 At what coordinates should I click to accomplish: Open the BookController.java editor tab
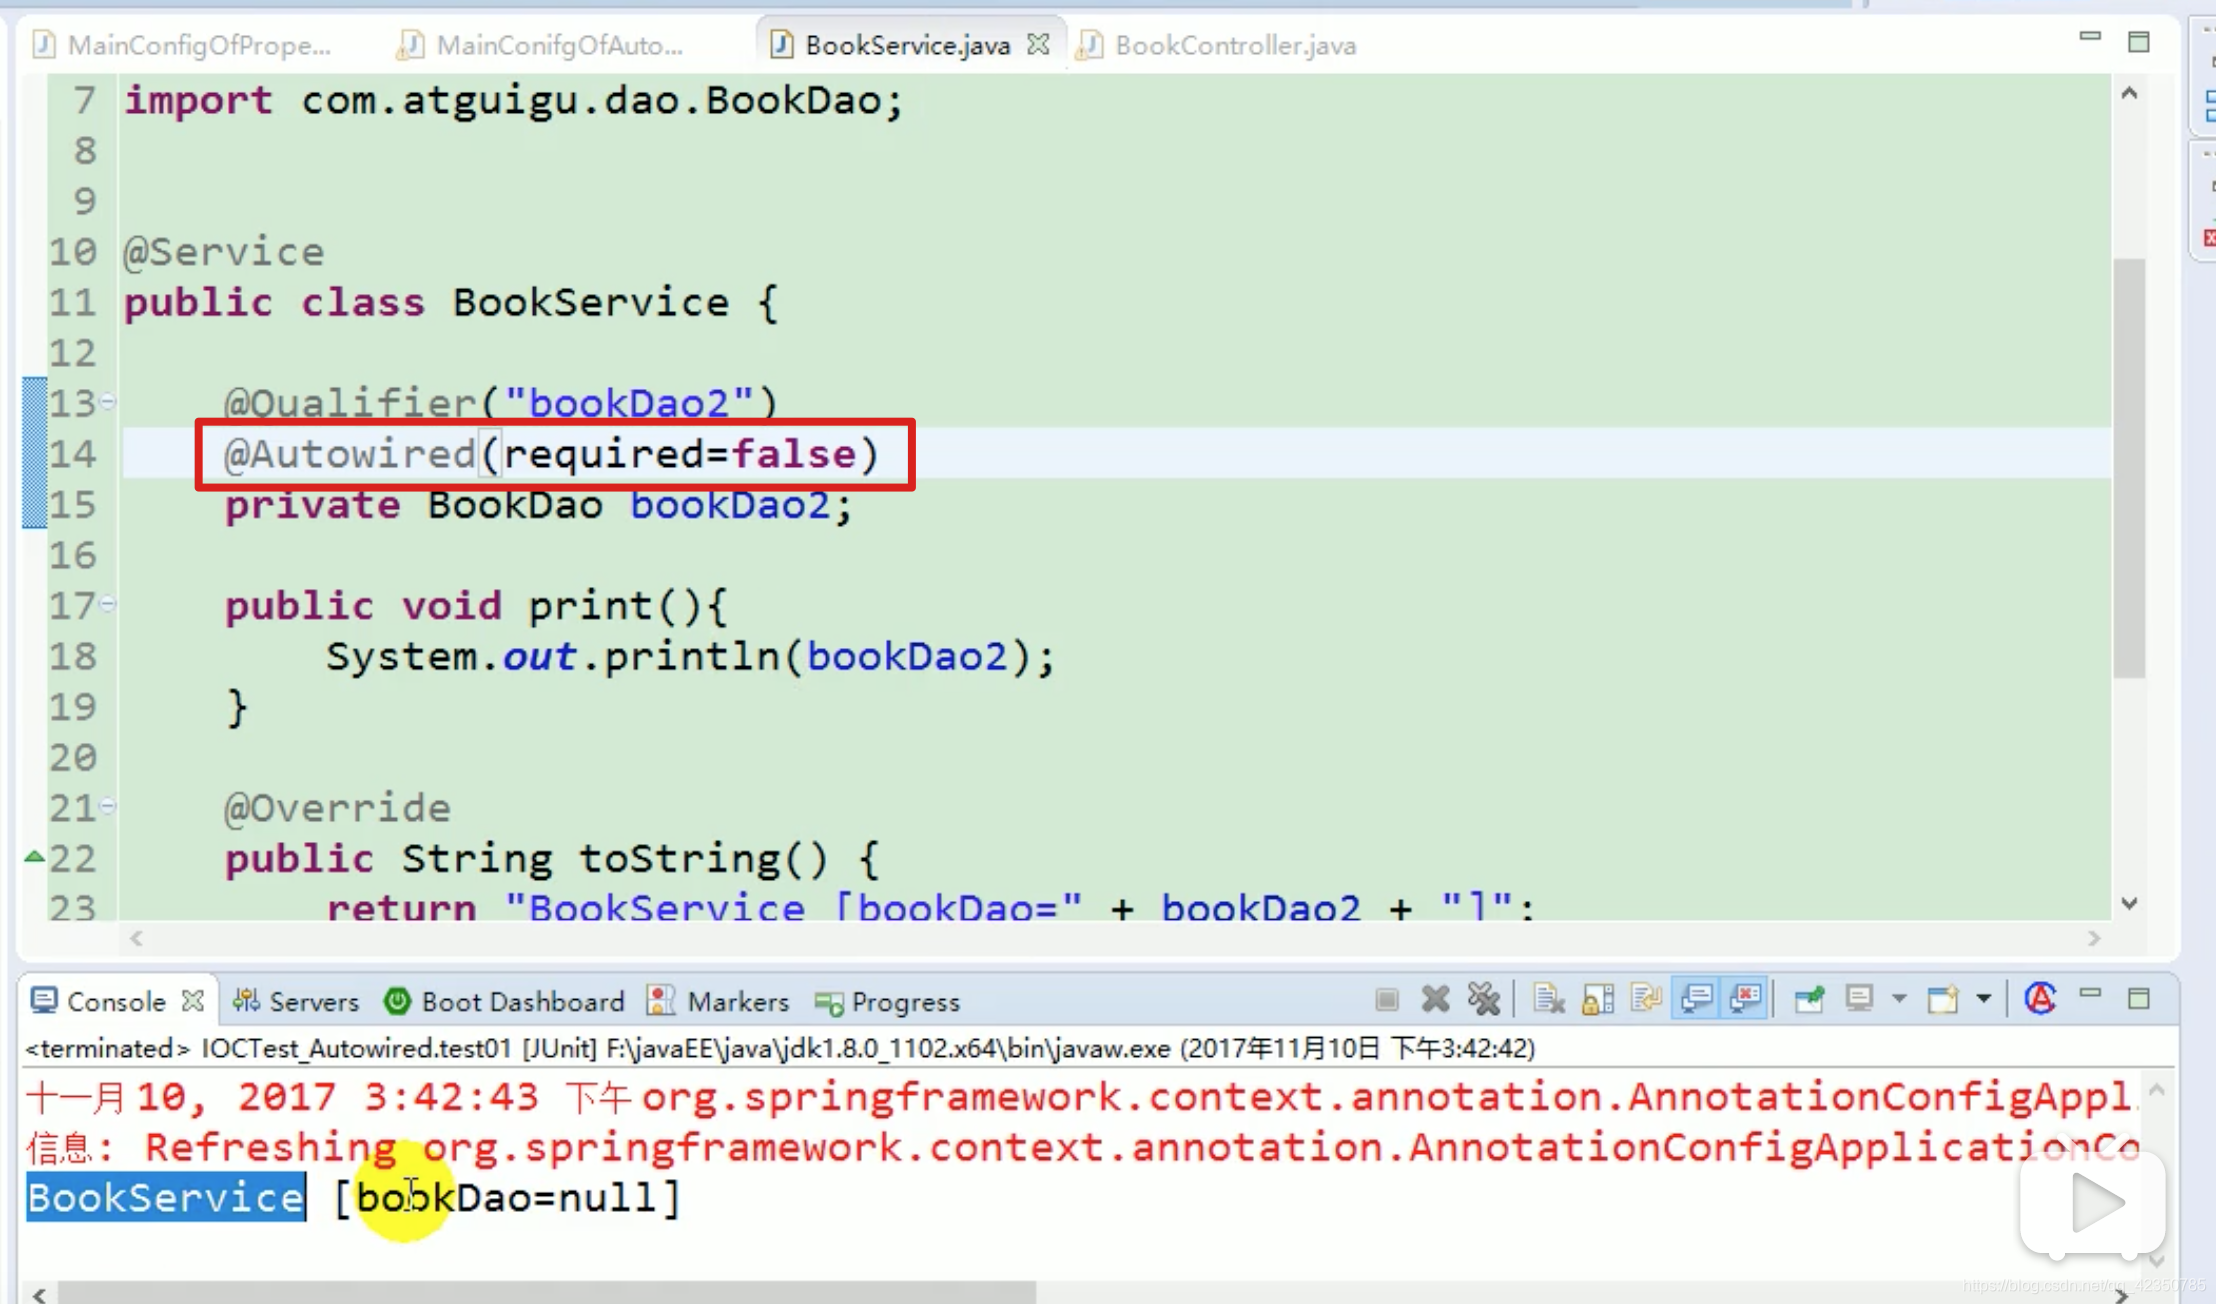(1218, 45)
